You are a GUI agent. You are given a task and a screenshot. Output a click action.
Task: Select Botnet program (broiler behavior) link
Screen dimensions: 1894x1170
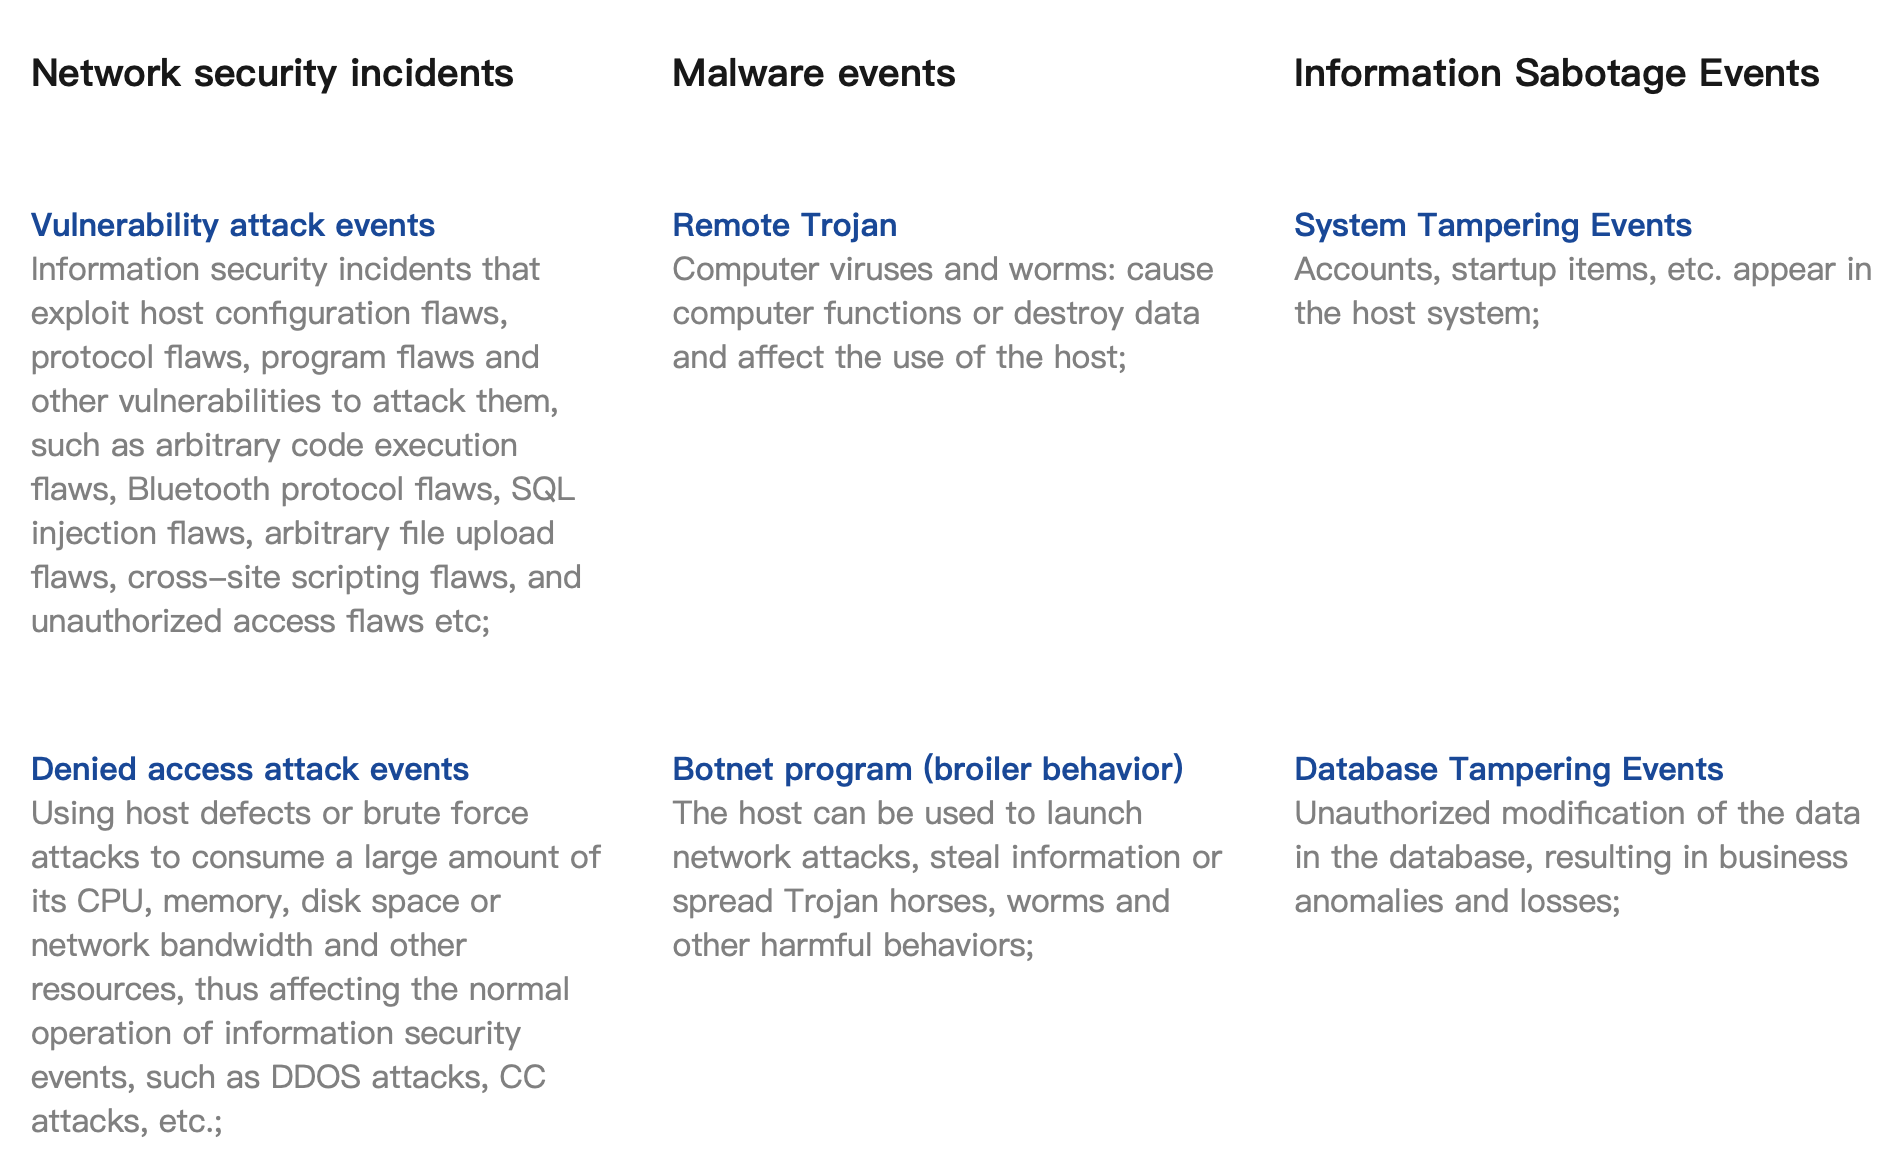(x=928, y=769)
